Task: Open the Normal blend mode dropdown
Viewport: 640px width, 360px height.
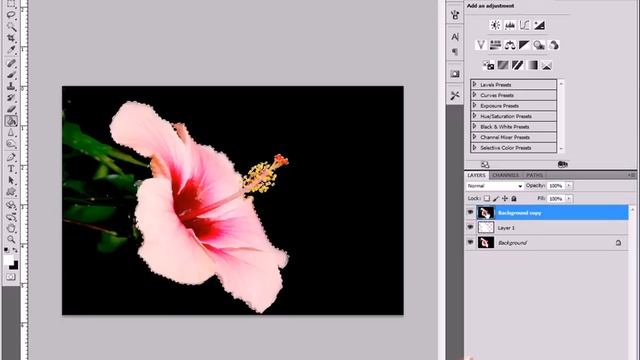Action: (x=495, y=186)
